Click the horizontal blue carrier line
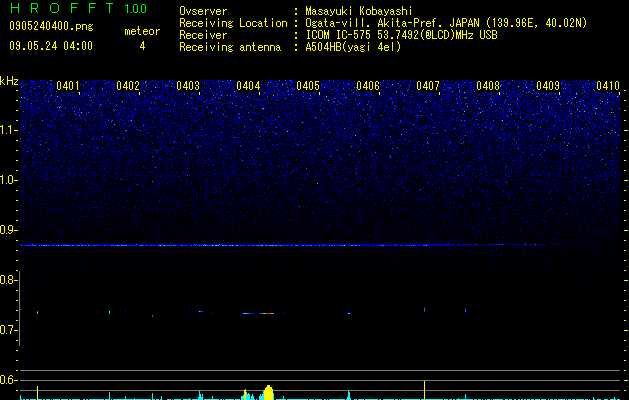This screenshot has width=629, height=400. (285, 245)
